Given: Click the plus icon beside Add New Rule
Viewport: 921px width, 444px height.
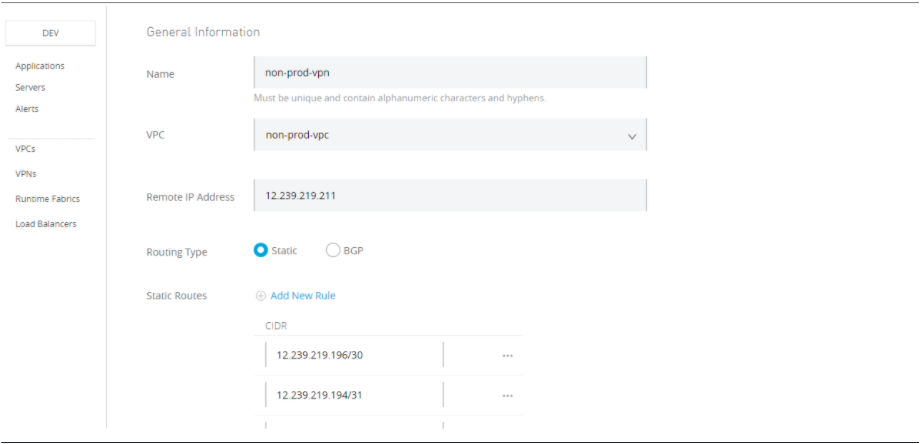Looking at the screenshot, I should click(261, 296).
